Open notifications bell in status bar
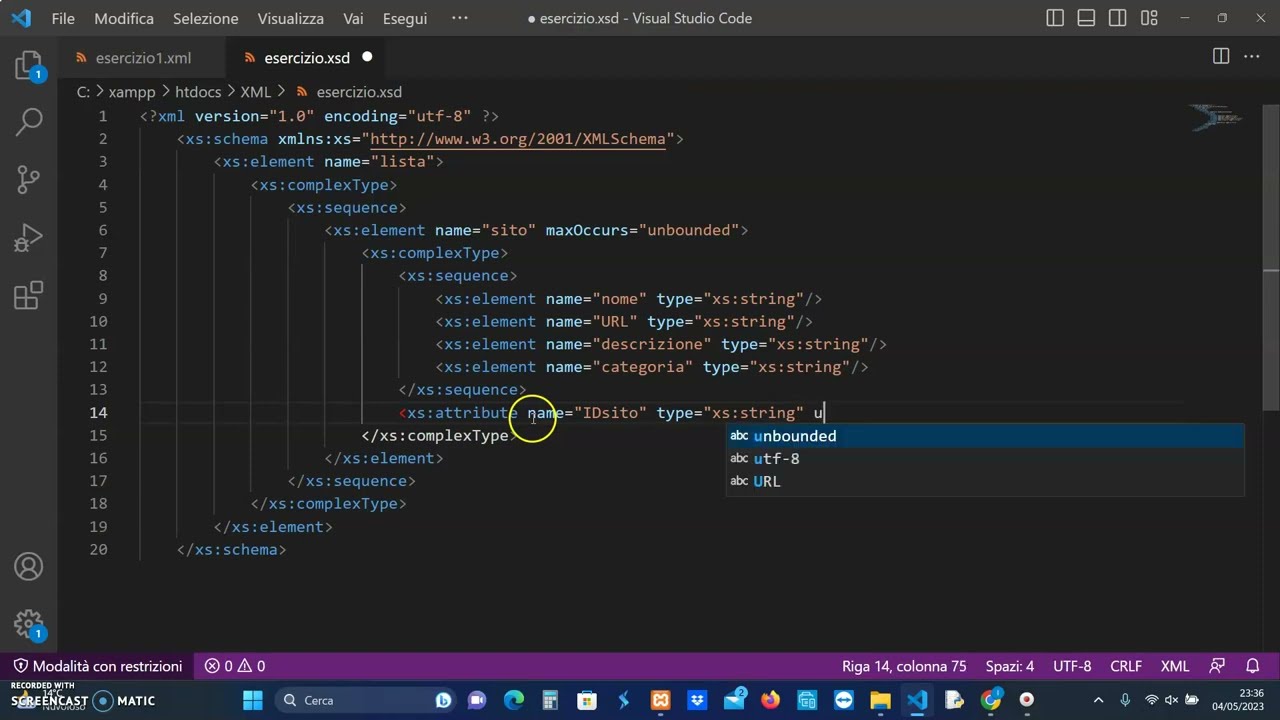 (x=1253, y=666)
